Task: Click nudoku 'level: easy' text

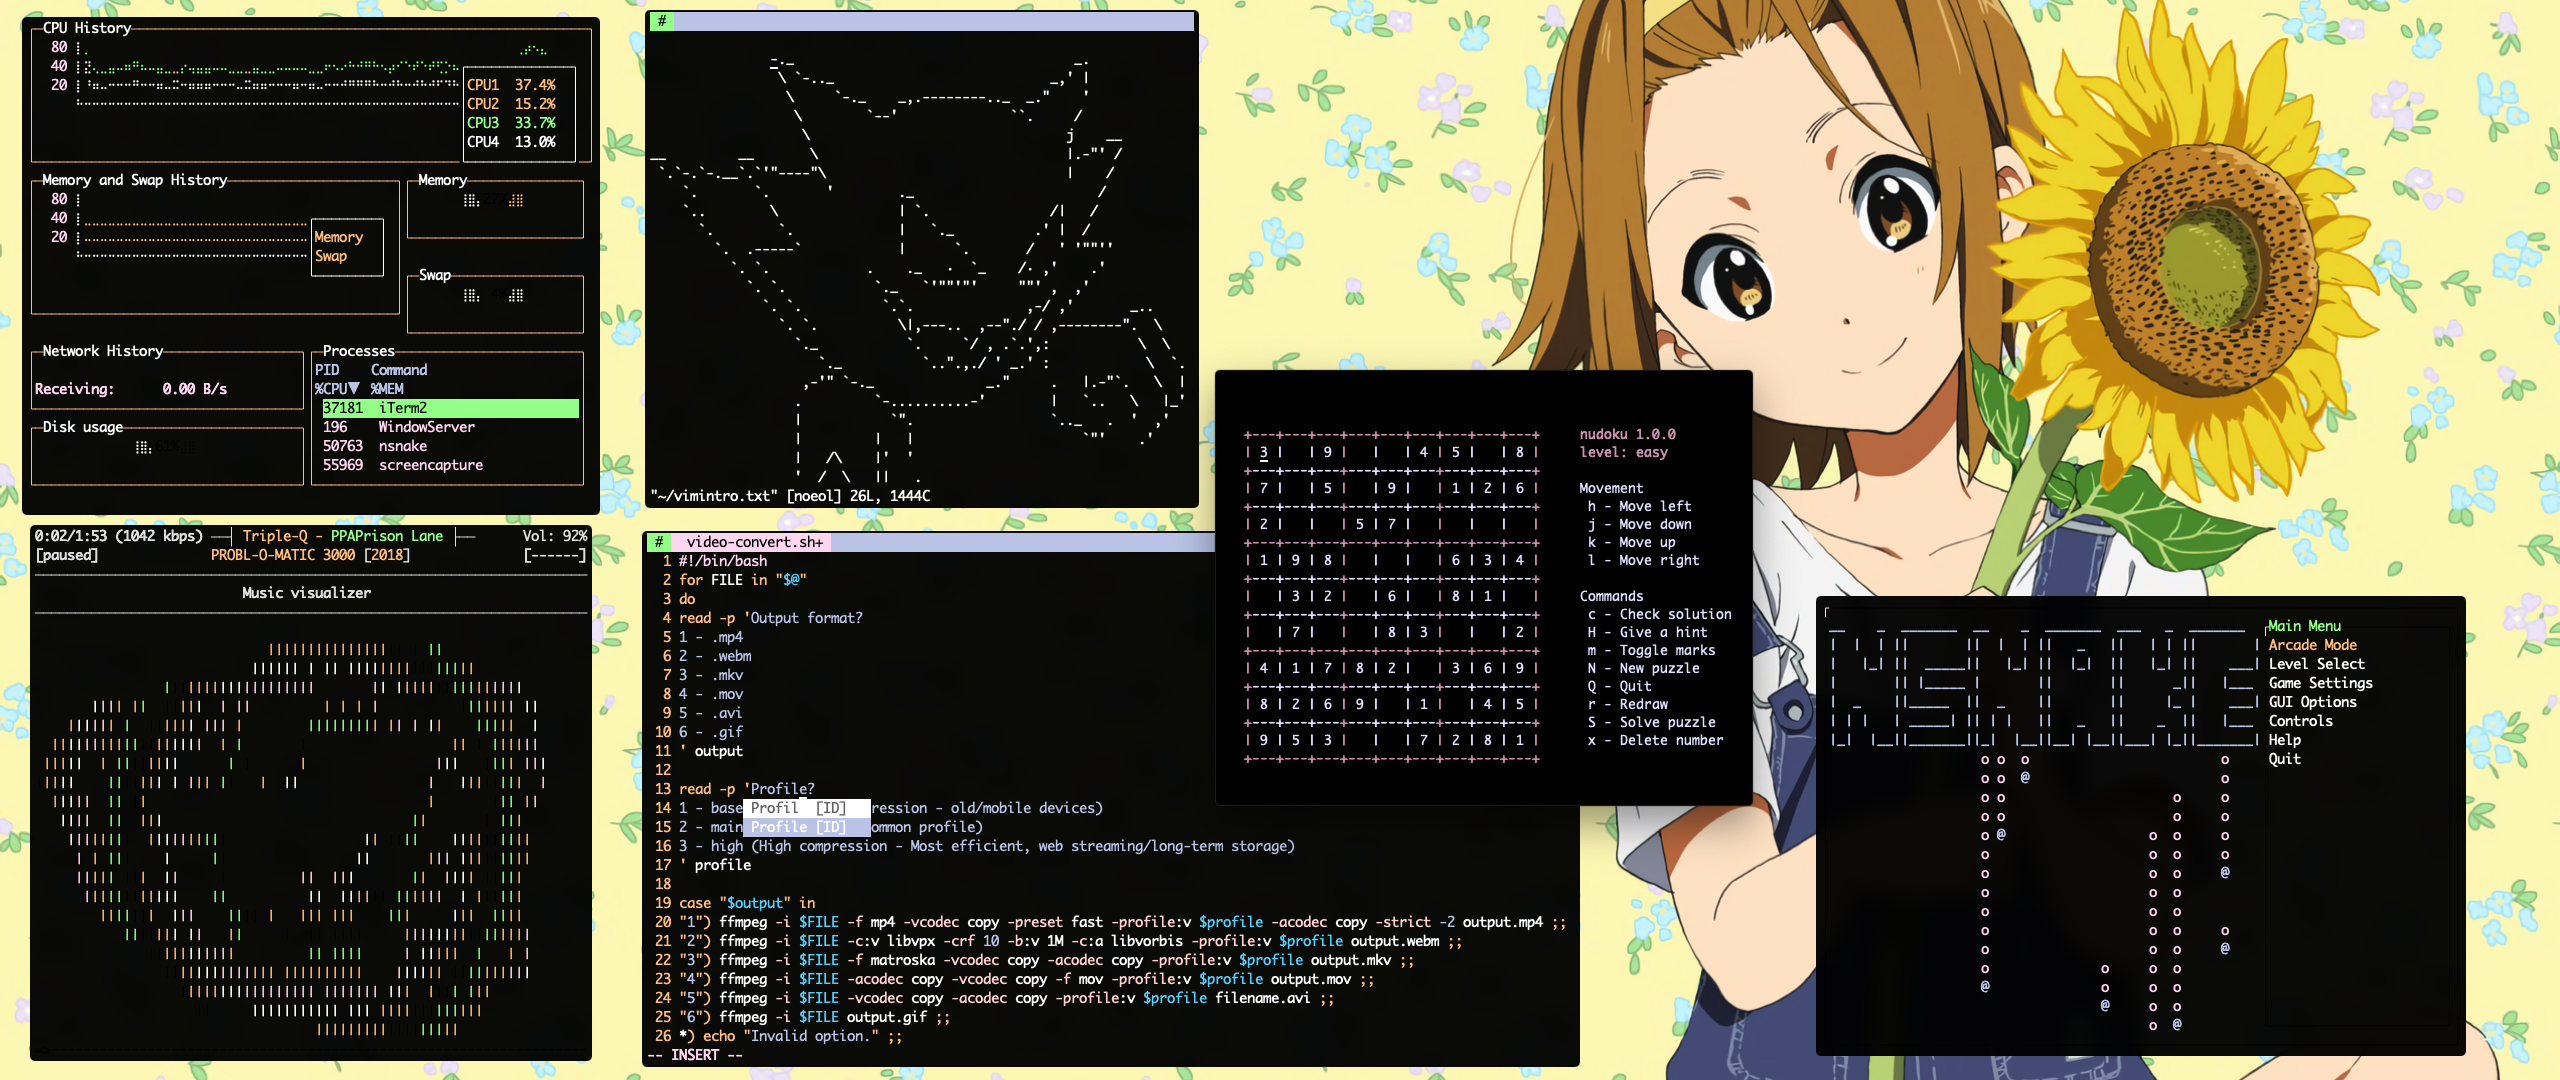Action: (x=1623, y=452)
